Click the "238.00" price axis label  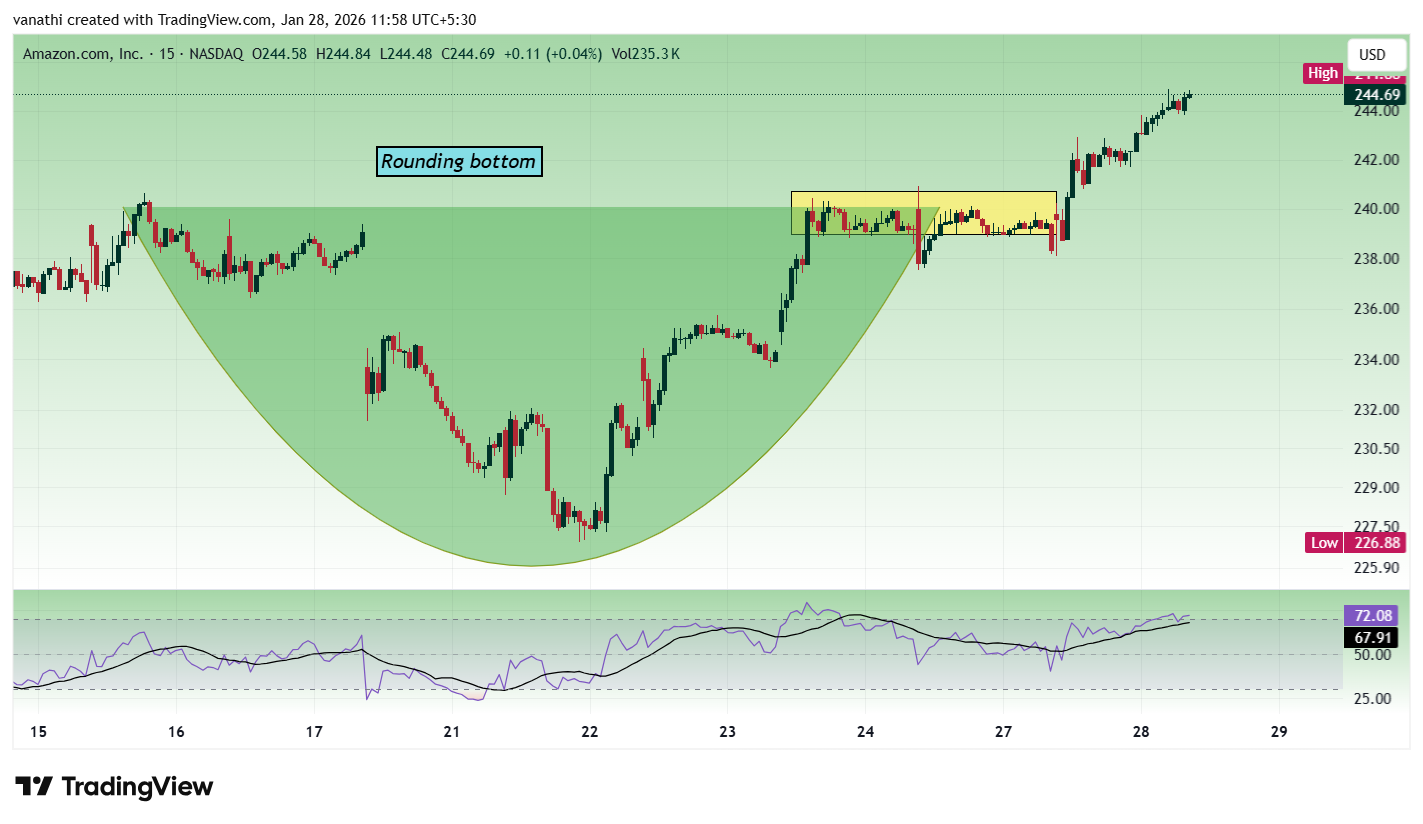[x=1377, y=259]
